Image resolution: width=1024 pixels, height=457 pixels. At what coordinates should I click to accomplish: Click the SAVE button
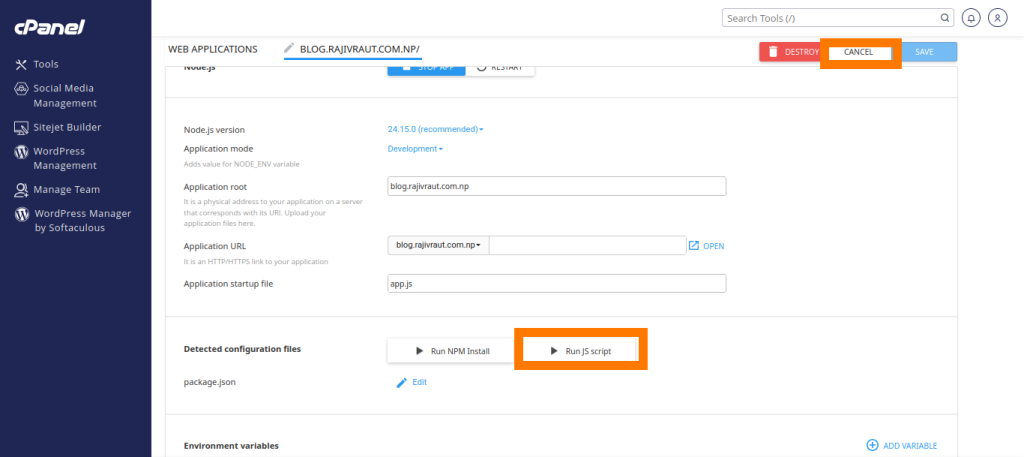coord(924,52)
